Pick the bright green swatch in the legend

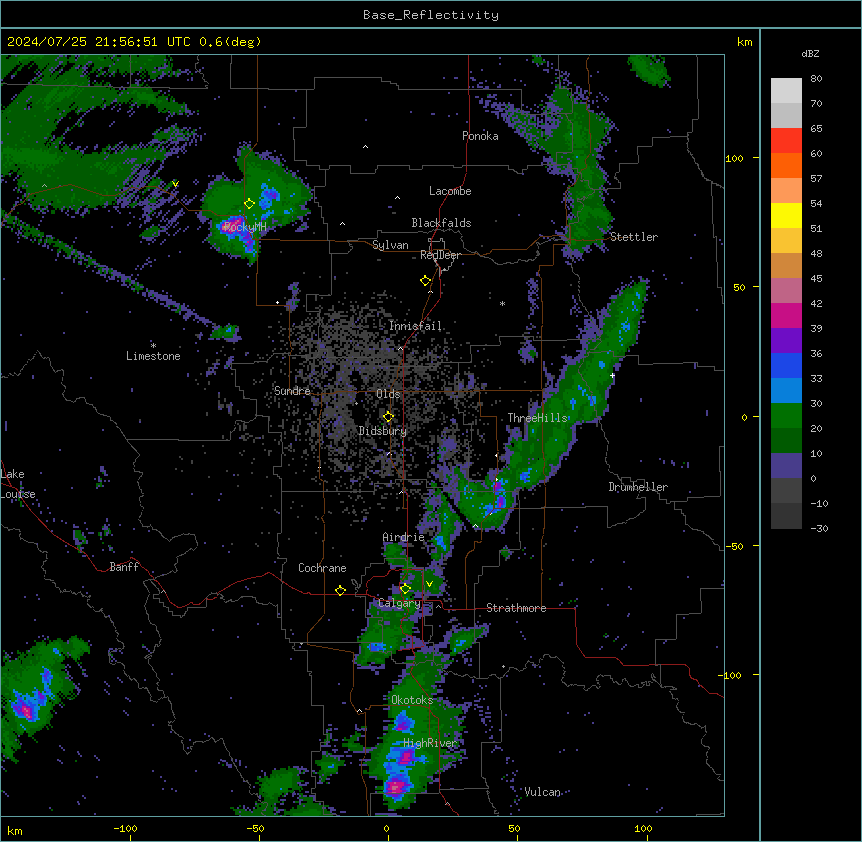786,416
